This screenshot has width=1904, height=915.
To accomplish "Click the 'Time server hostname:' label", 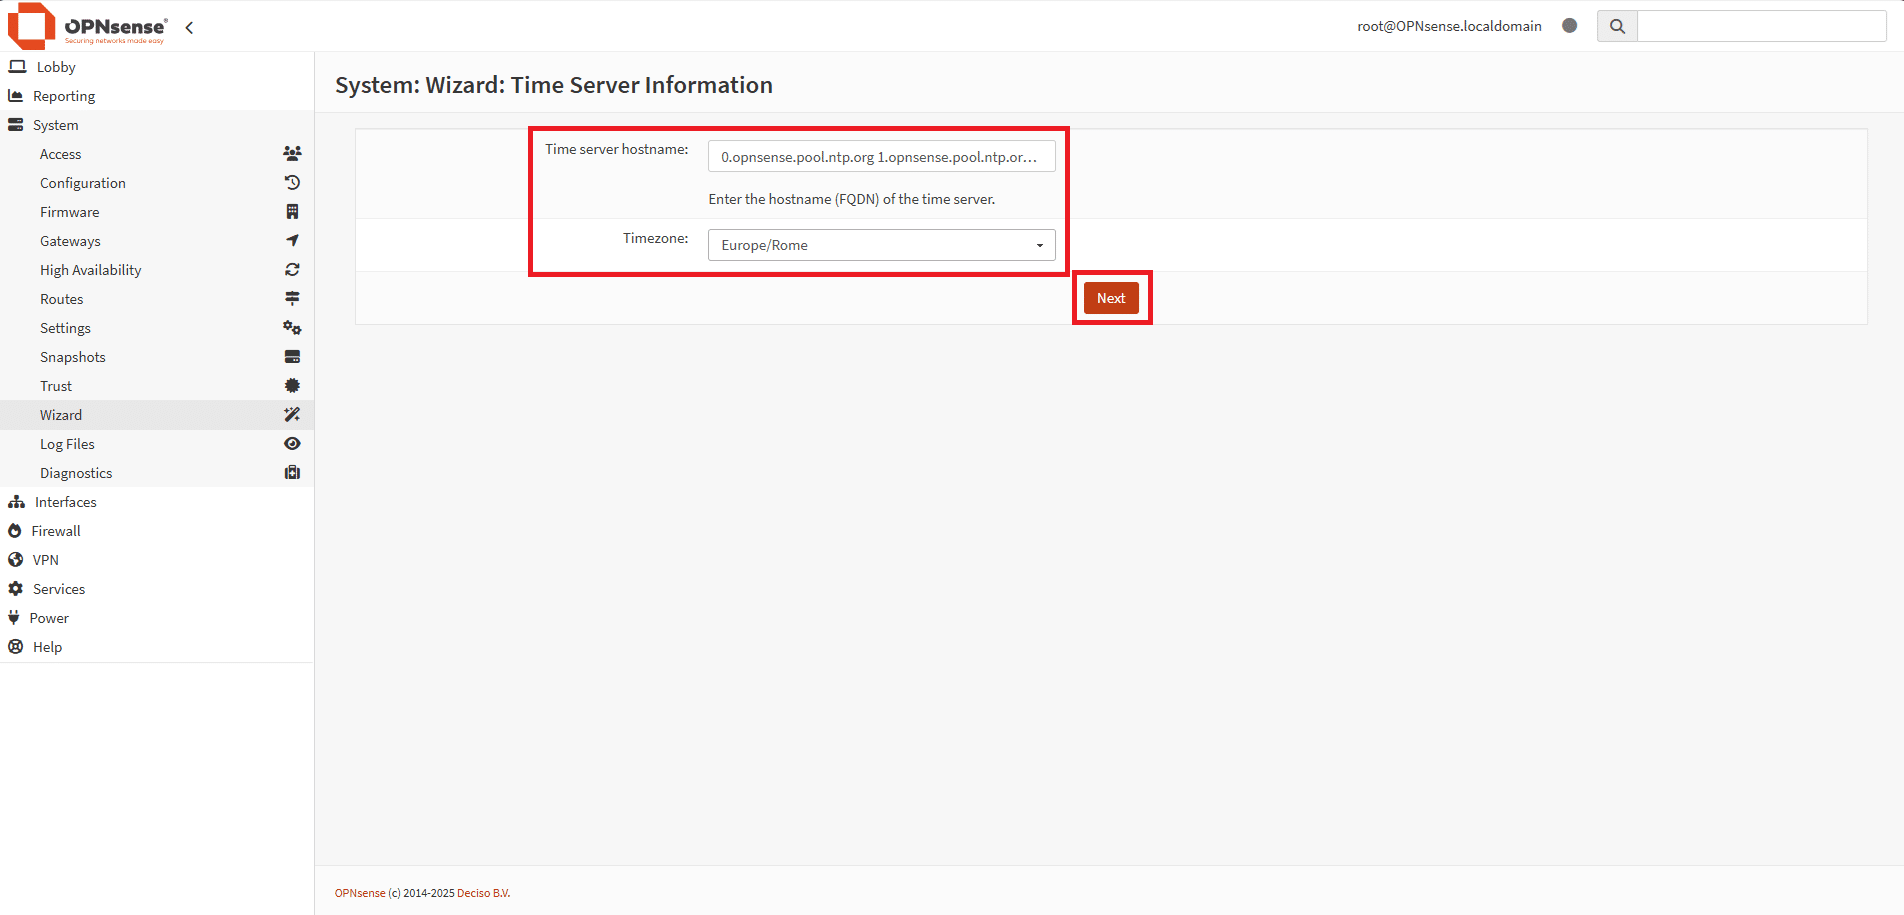I will (616, 149).
